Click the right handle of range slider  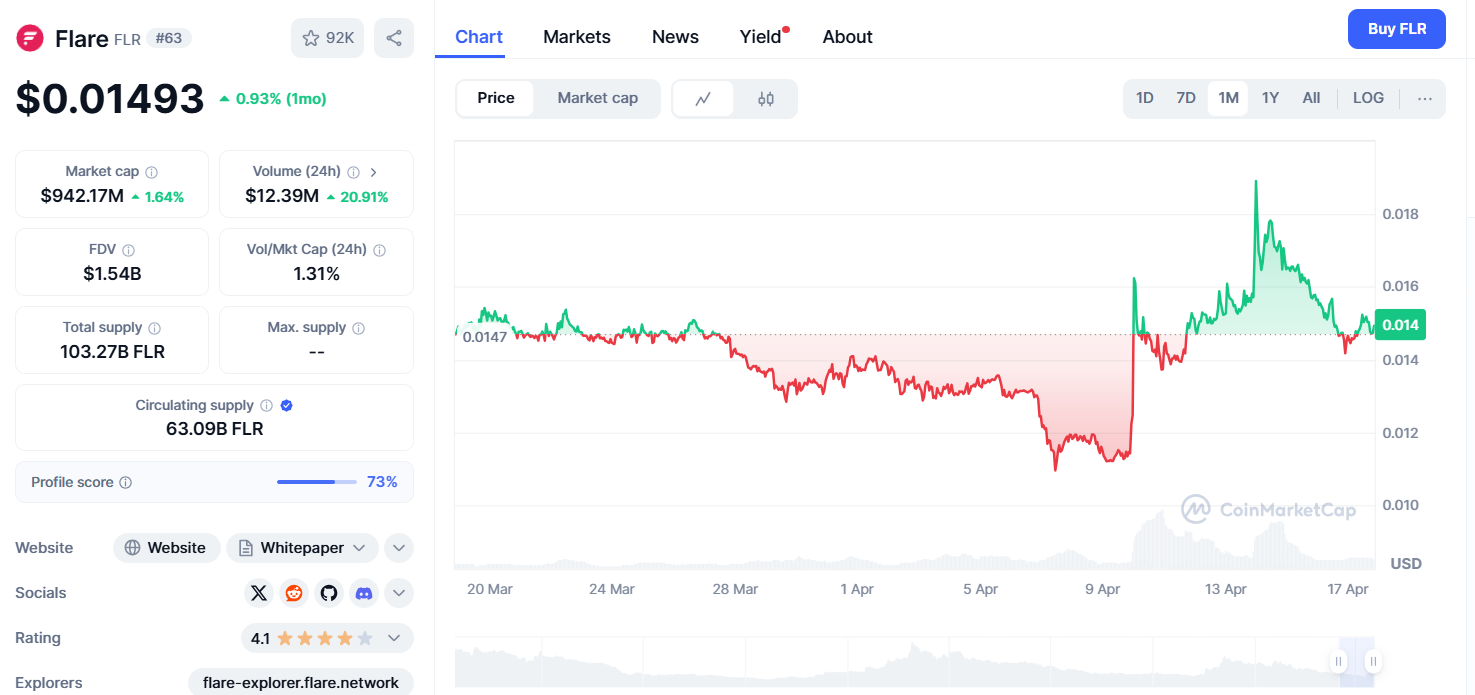(x=1374, y=661)
